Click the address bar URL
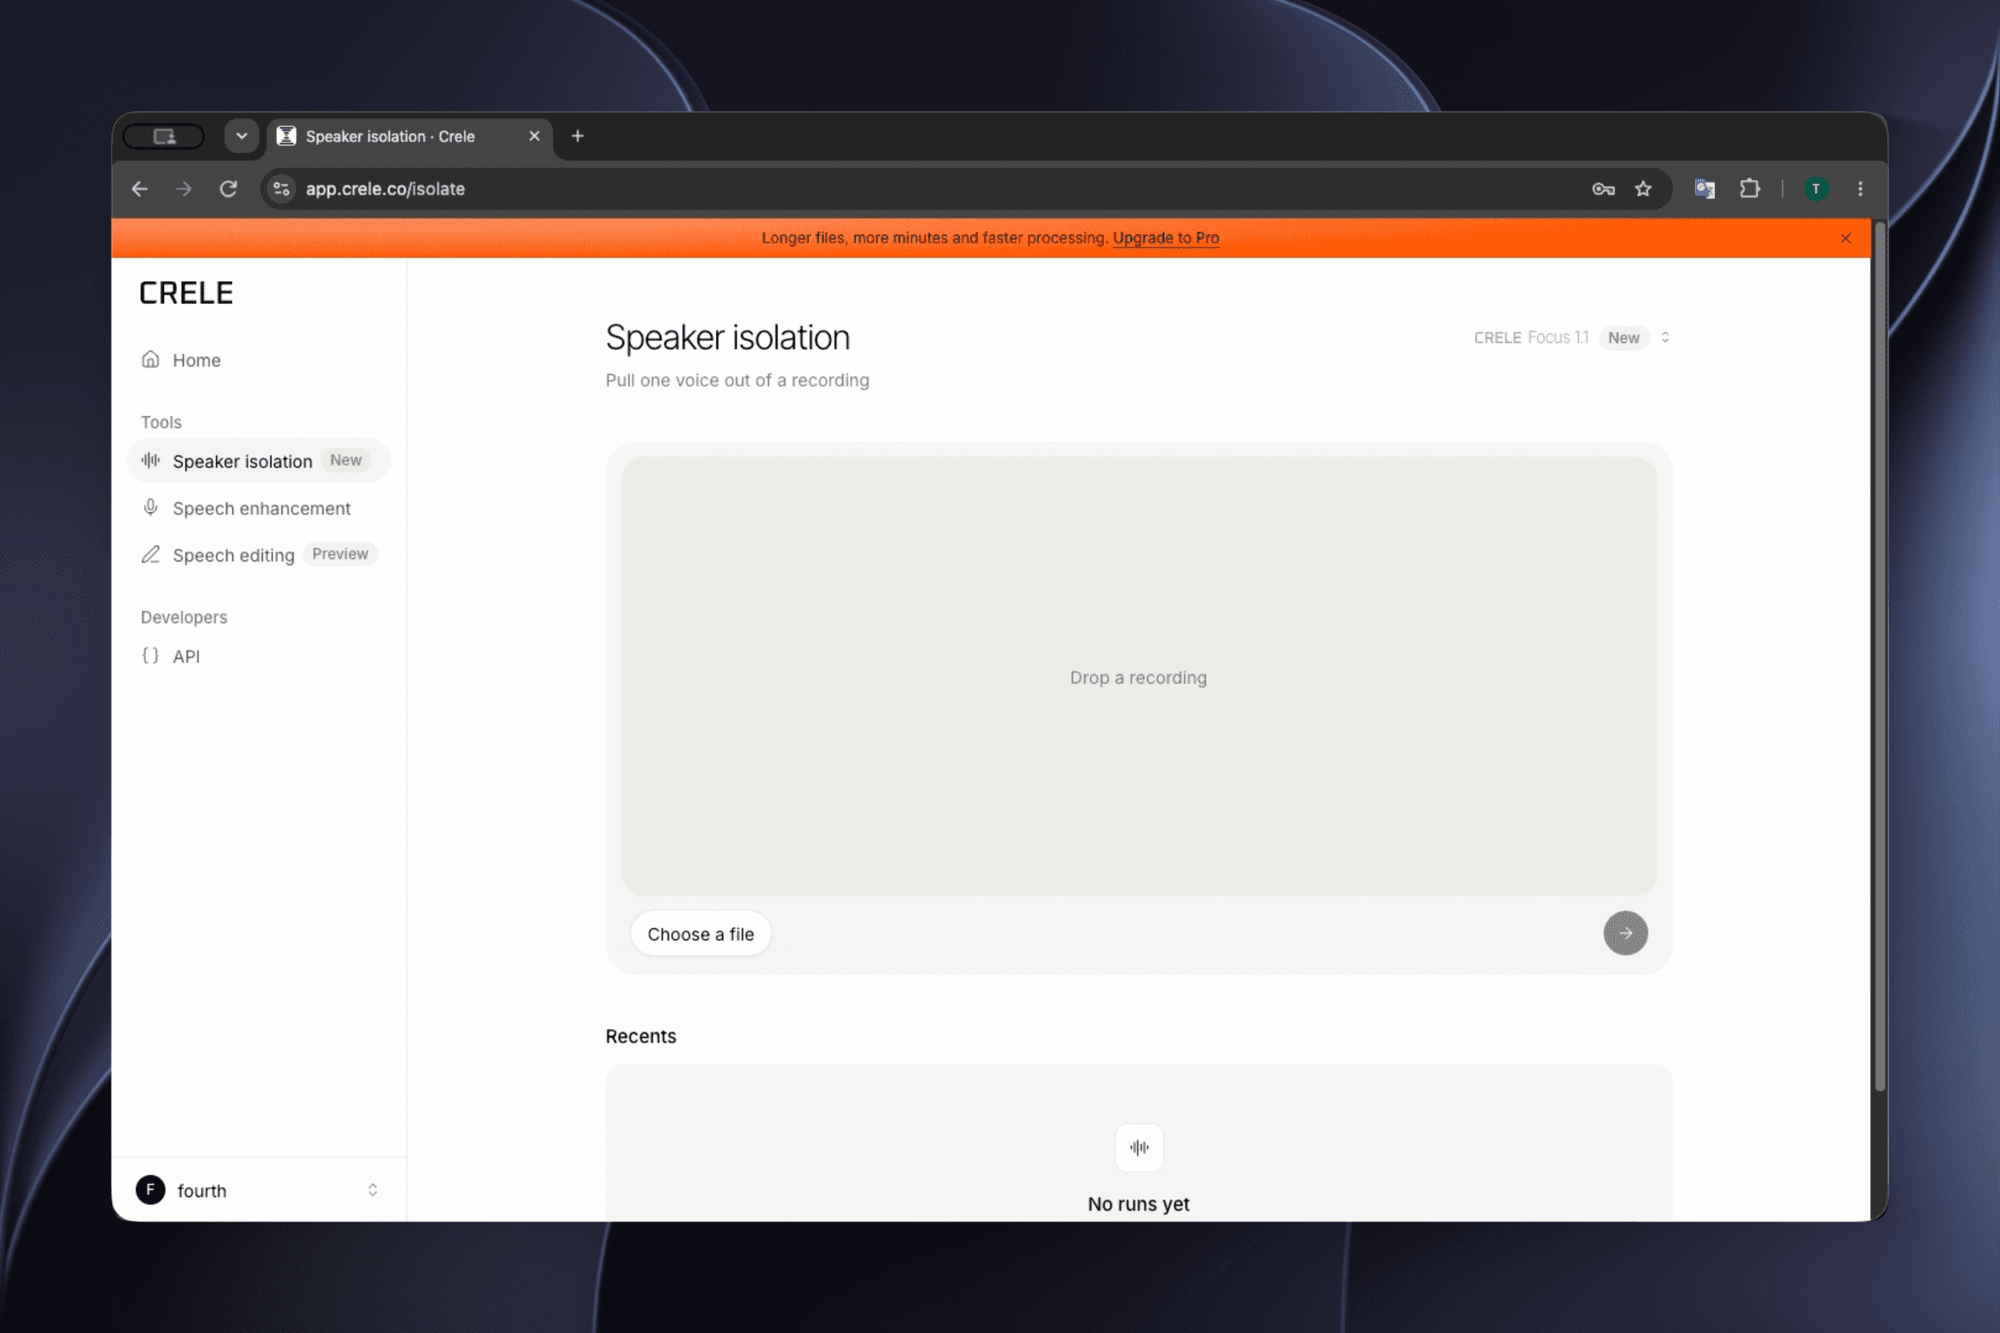The image size is (2000, 1333). [385, 189]
